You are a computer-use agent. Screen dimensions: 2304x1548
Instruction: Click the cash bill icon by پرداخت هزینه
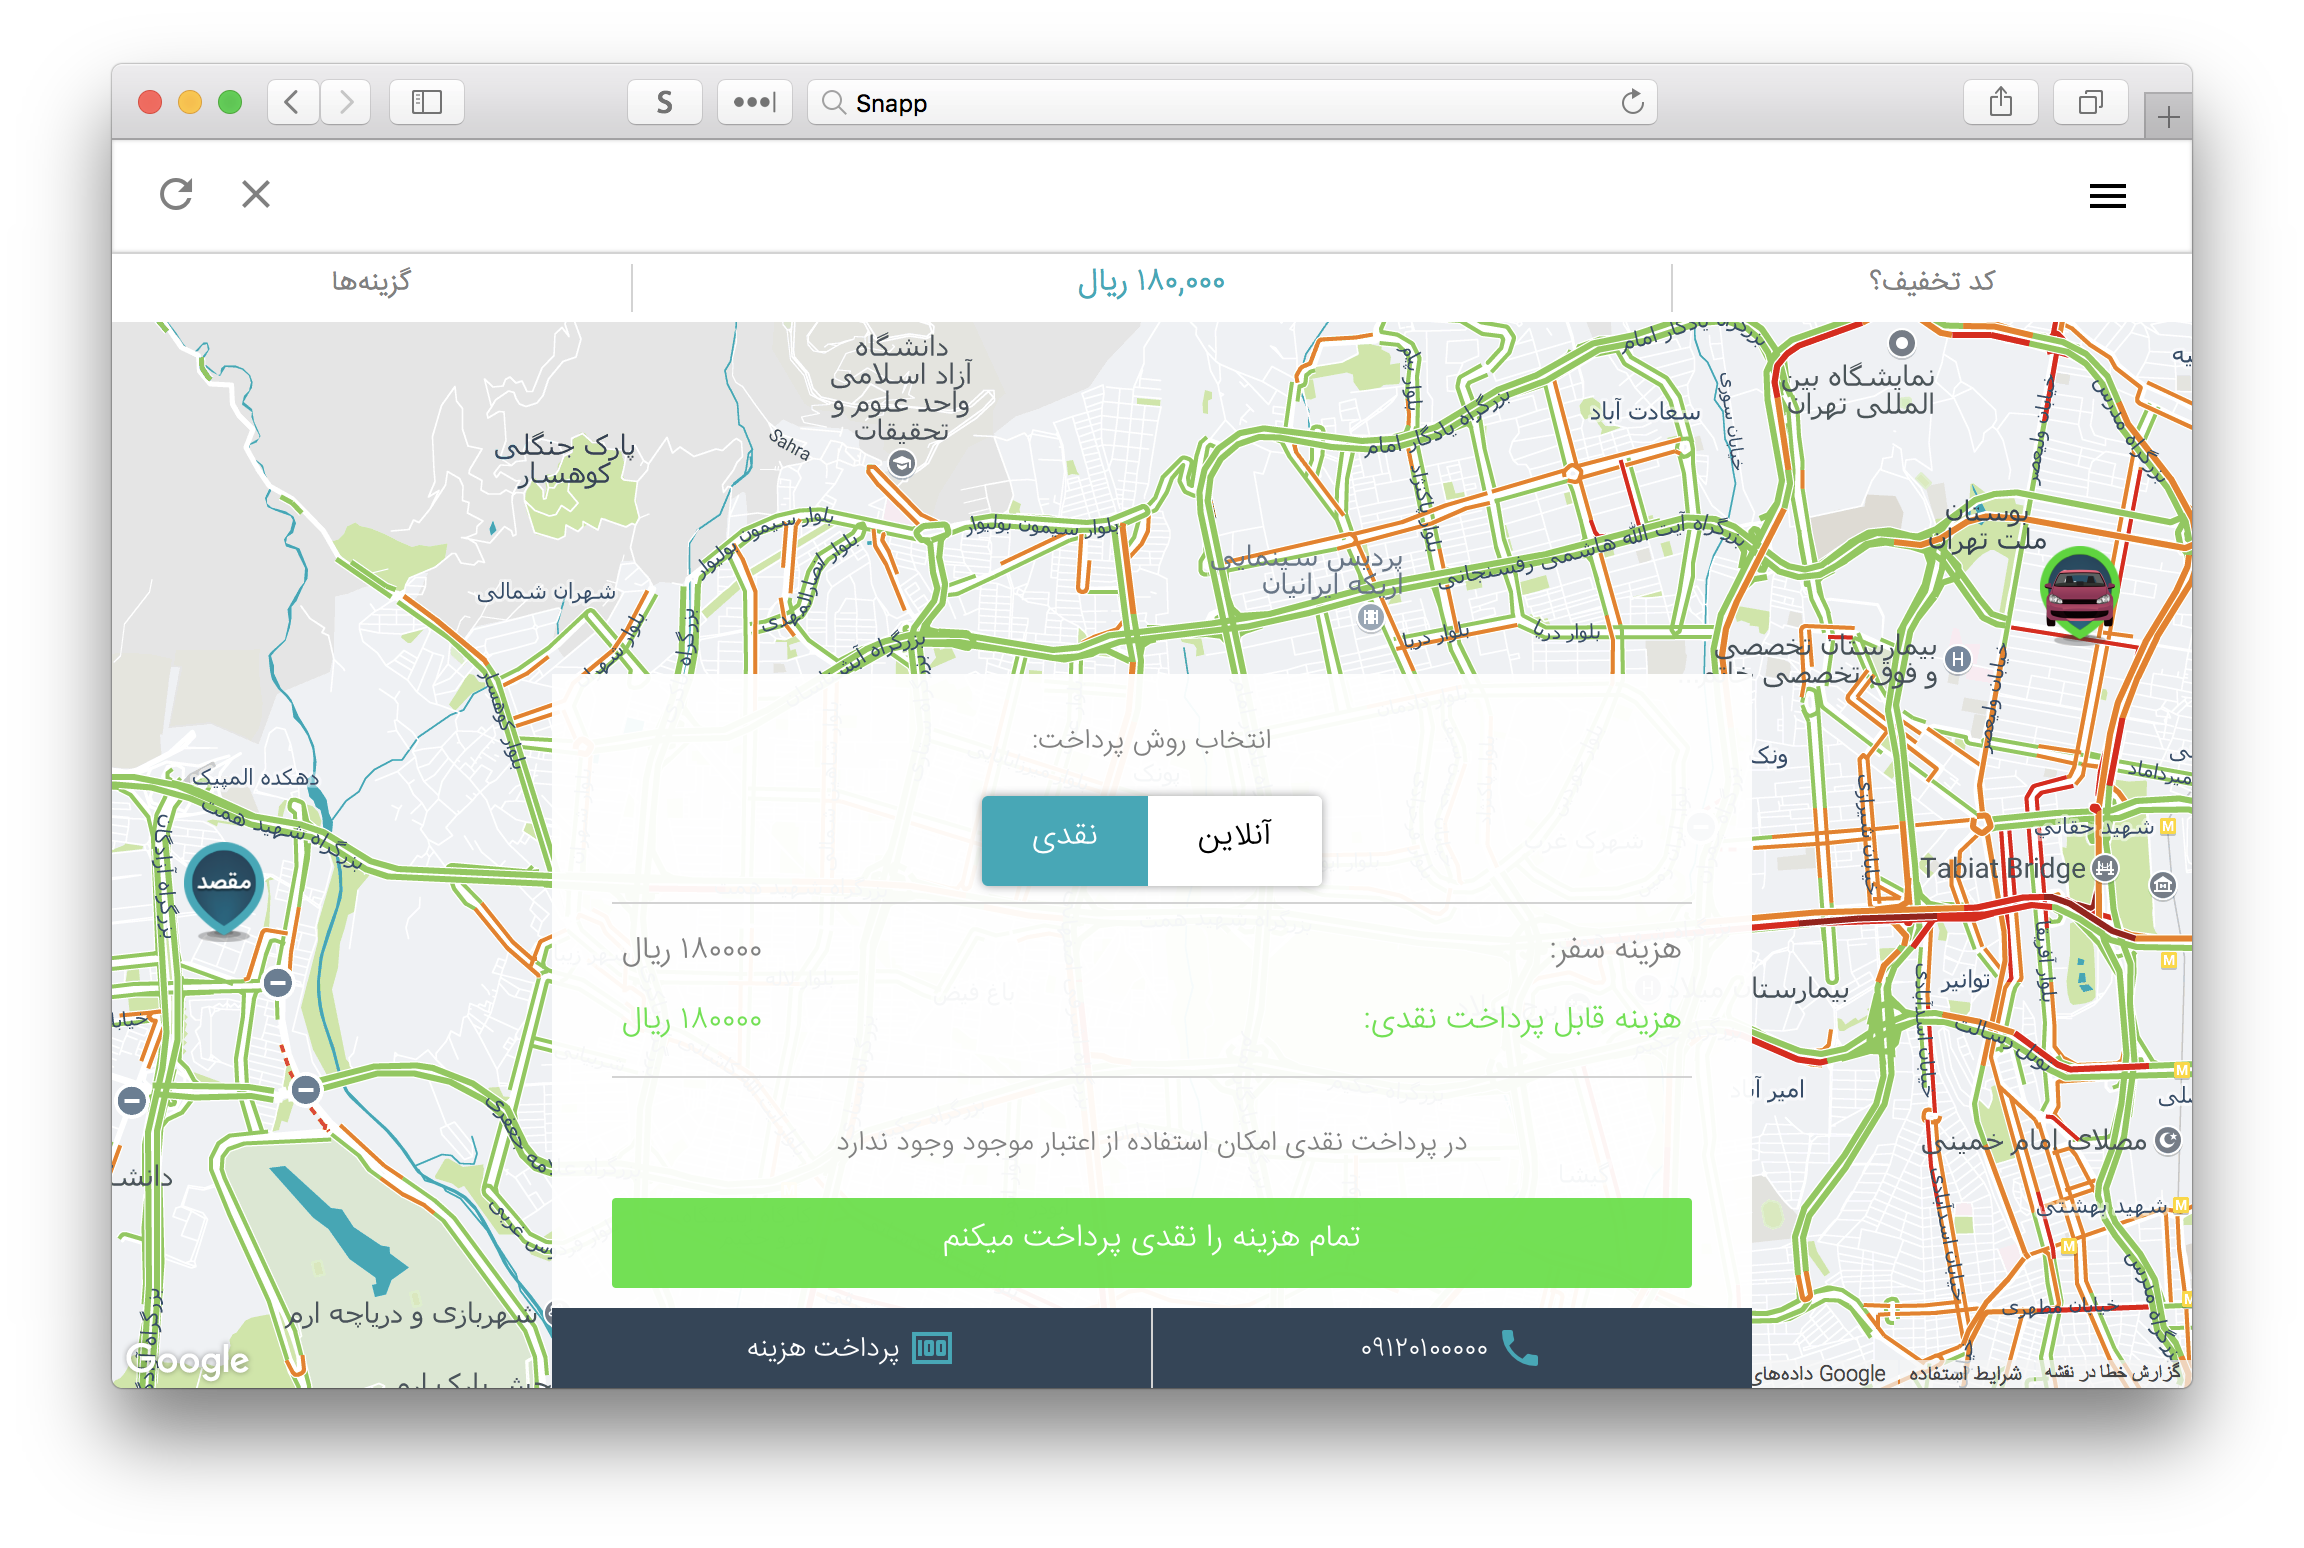932,1348
